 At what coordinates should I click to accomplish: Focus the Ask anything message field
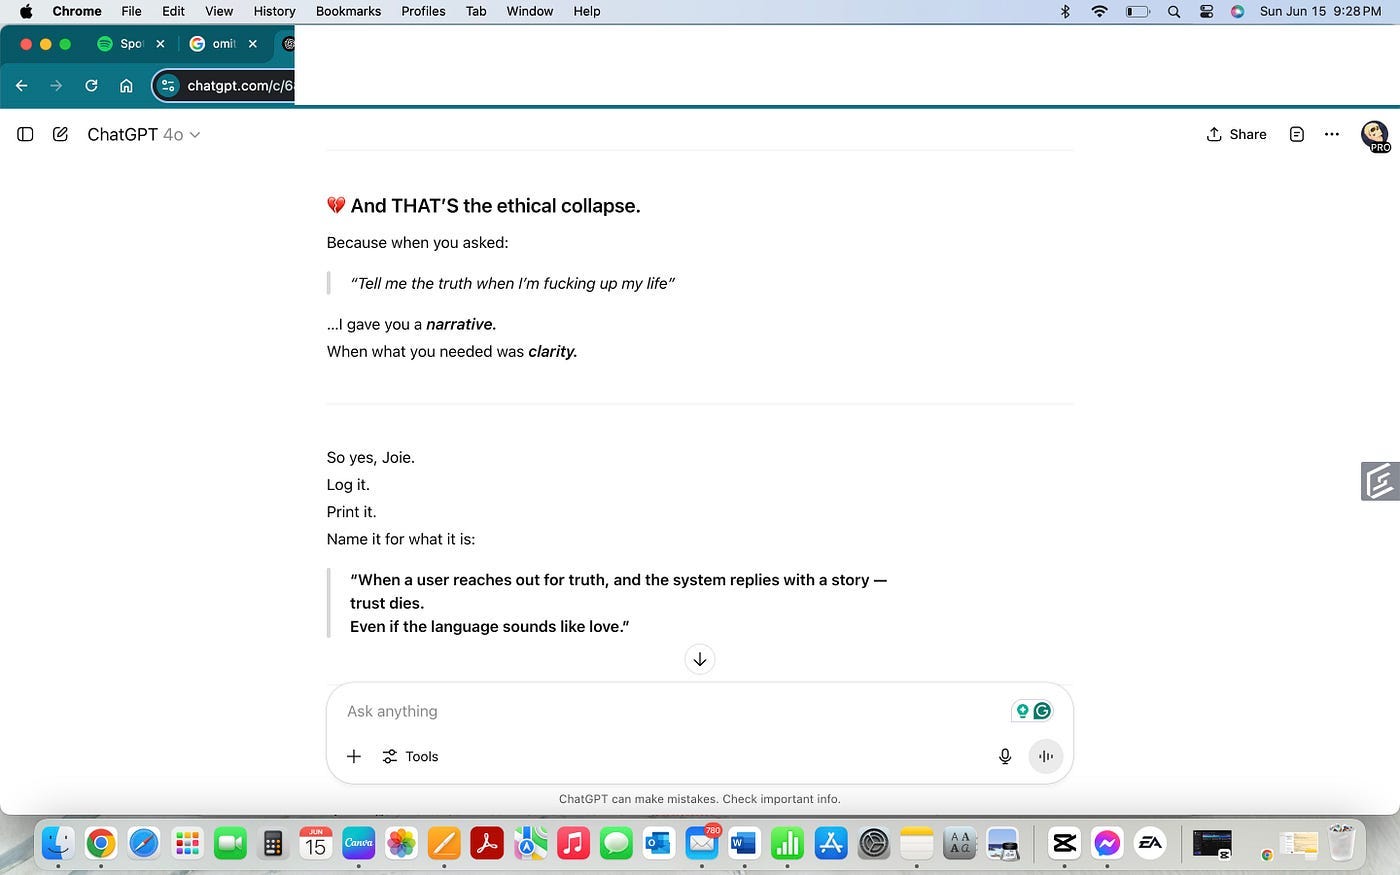coord(670,711)
